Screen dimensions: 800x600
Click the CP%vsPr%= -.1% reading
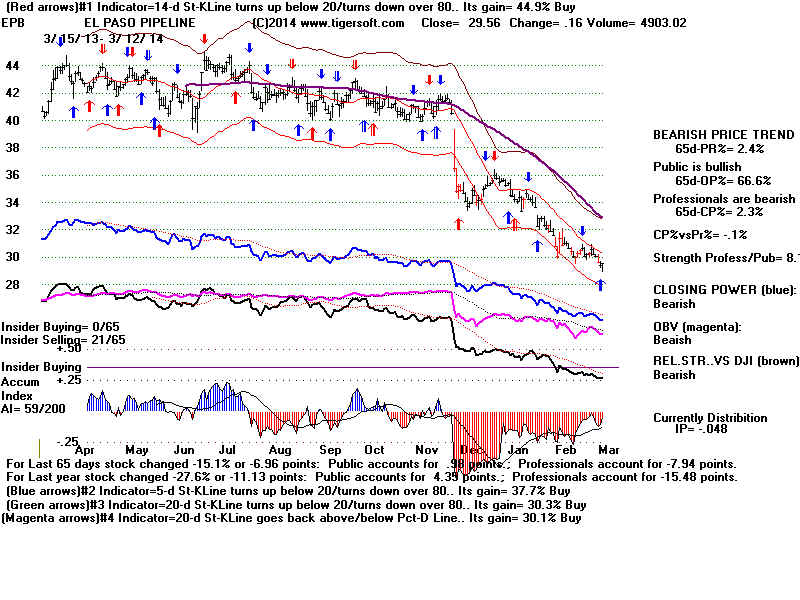(x=700, y=235)
